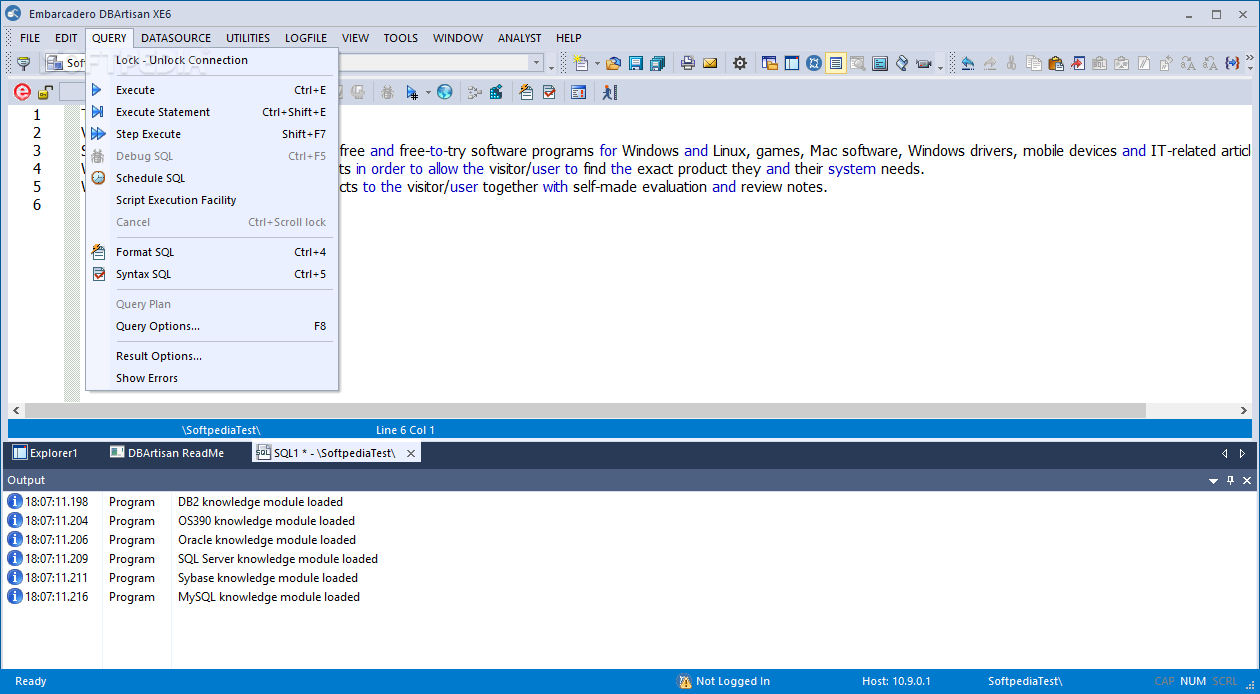Click the globe toolbar icon
The height and width of the screenshot is (694, 1260).
tap(445, 92)
